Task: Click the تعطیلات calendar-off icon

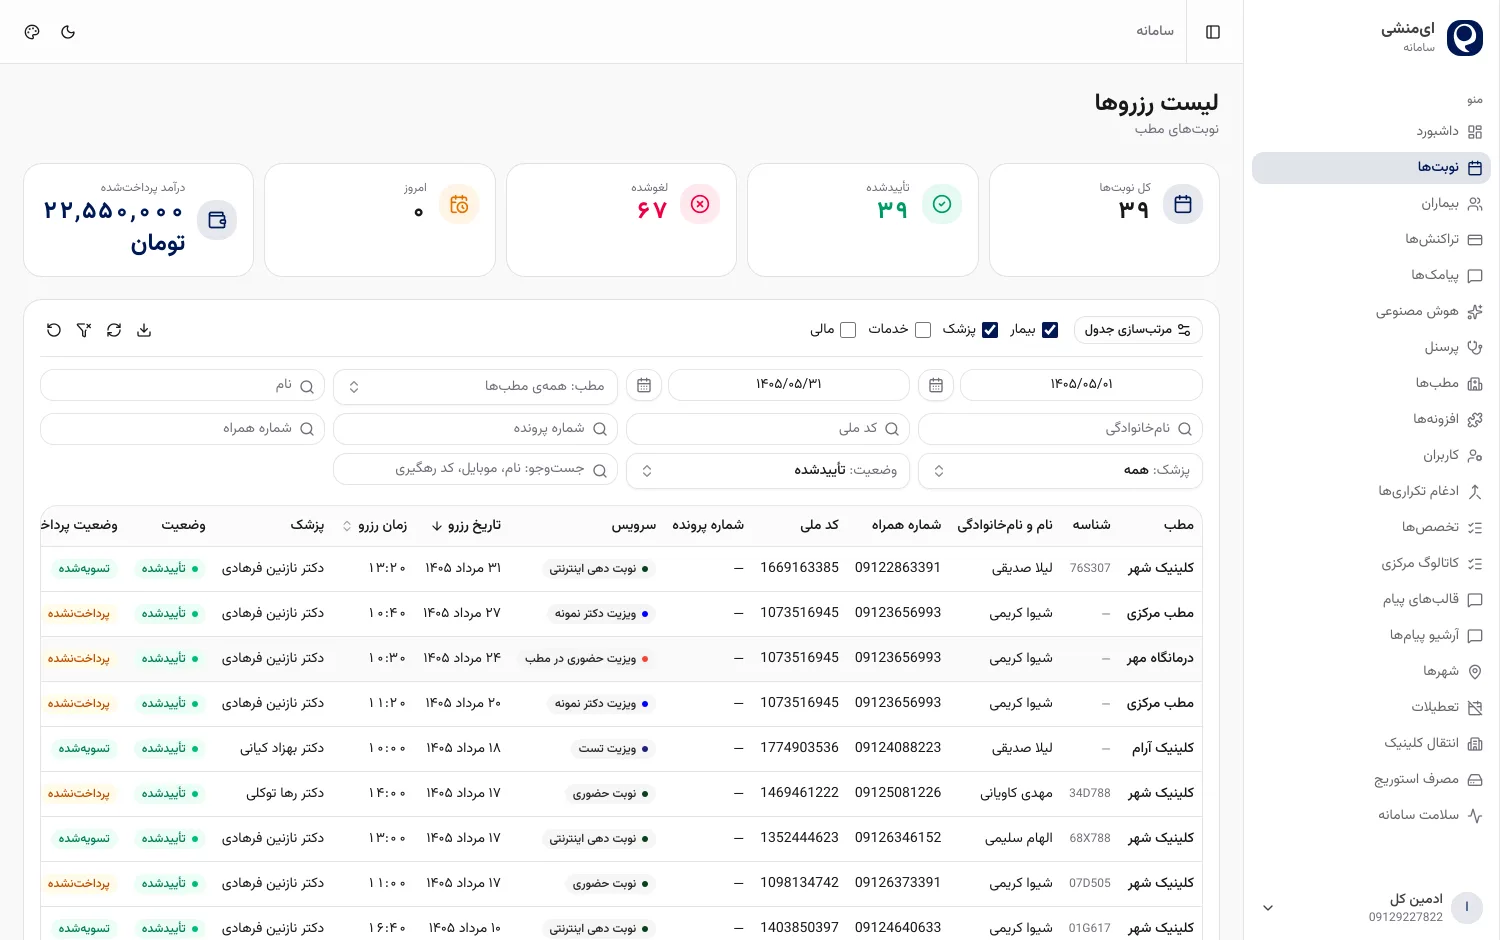Action: 1475,708
